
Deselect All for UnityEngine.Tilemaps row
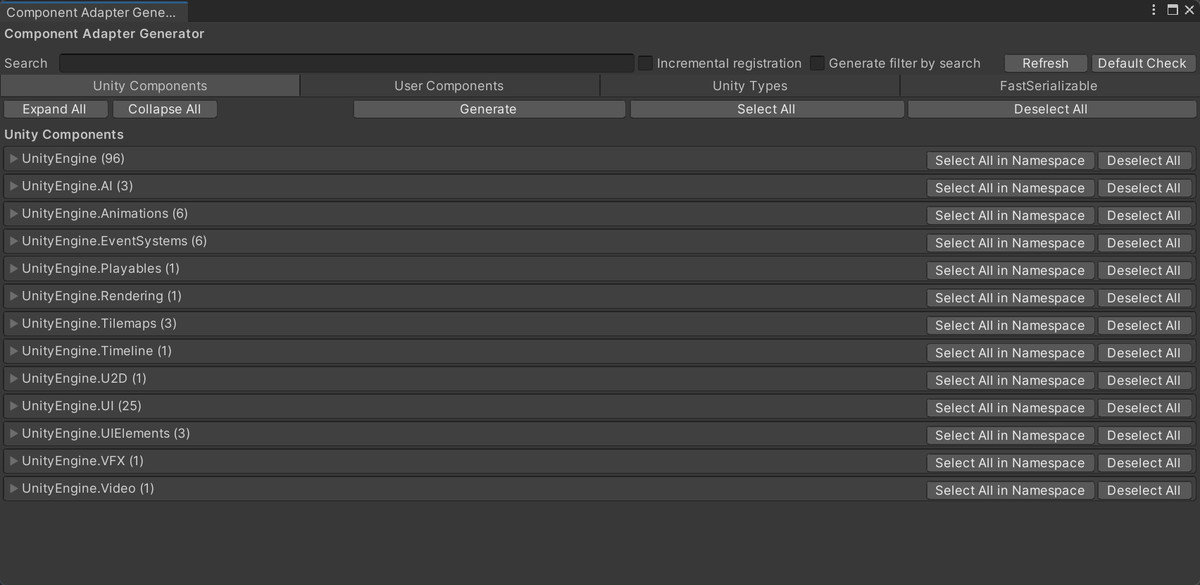click(1144, 325)
